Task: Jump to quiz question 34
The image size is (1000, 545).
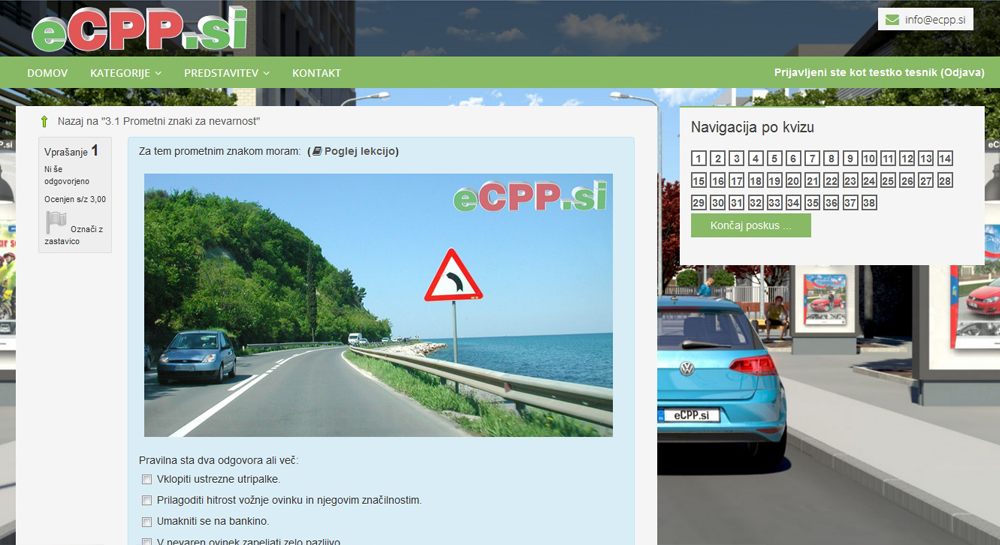Action: pyautogui.click(x=793, y=203)
